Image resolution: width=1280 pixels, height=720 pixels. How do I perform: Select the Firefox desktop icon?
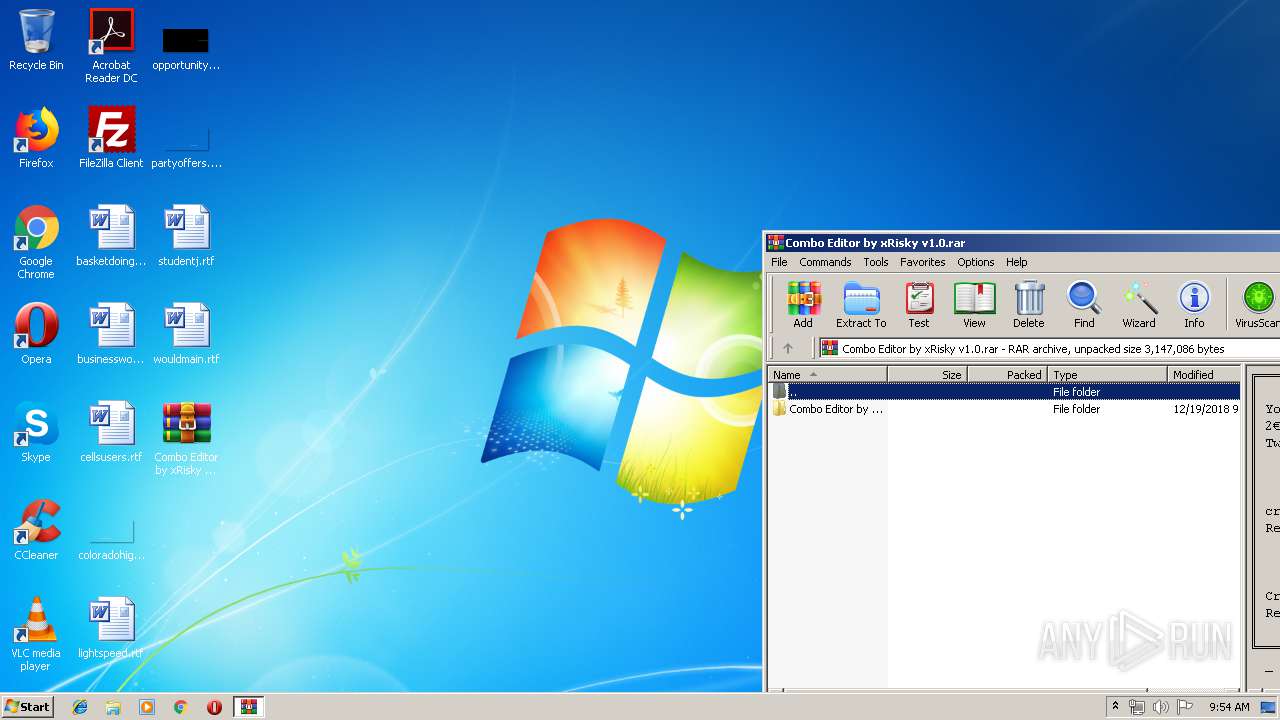tap(36, 138)
